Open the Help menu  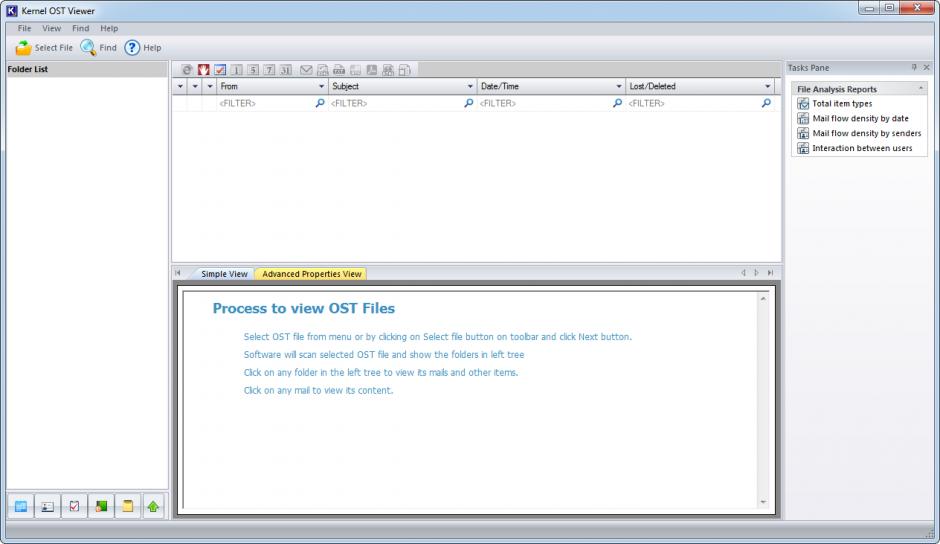109,28
